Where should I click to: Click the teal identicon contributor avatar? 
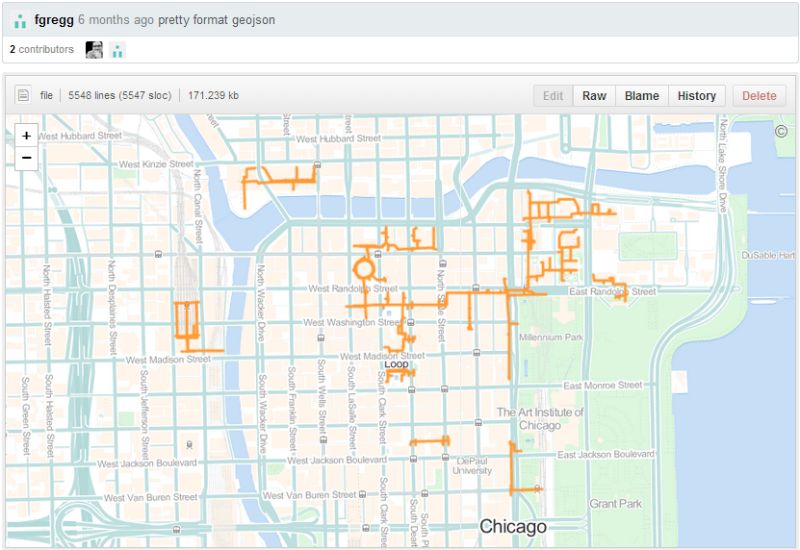coord(117,50)
